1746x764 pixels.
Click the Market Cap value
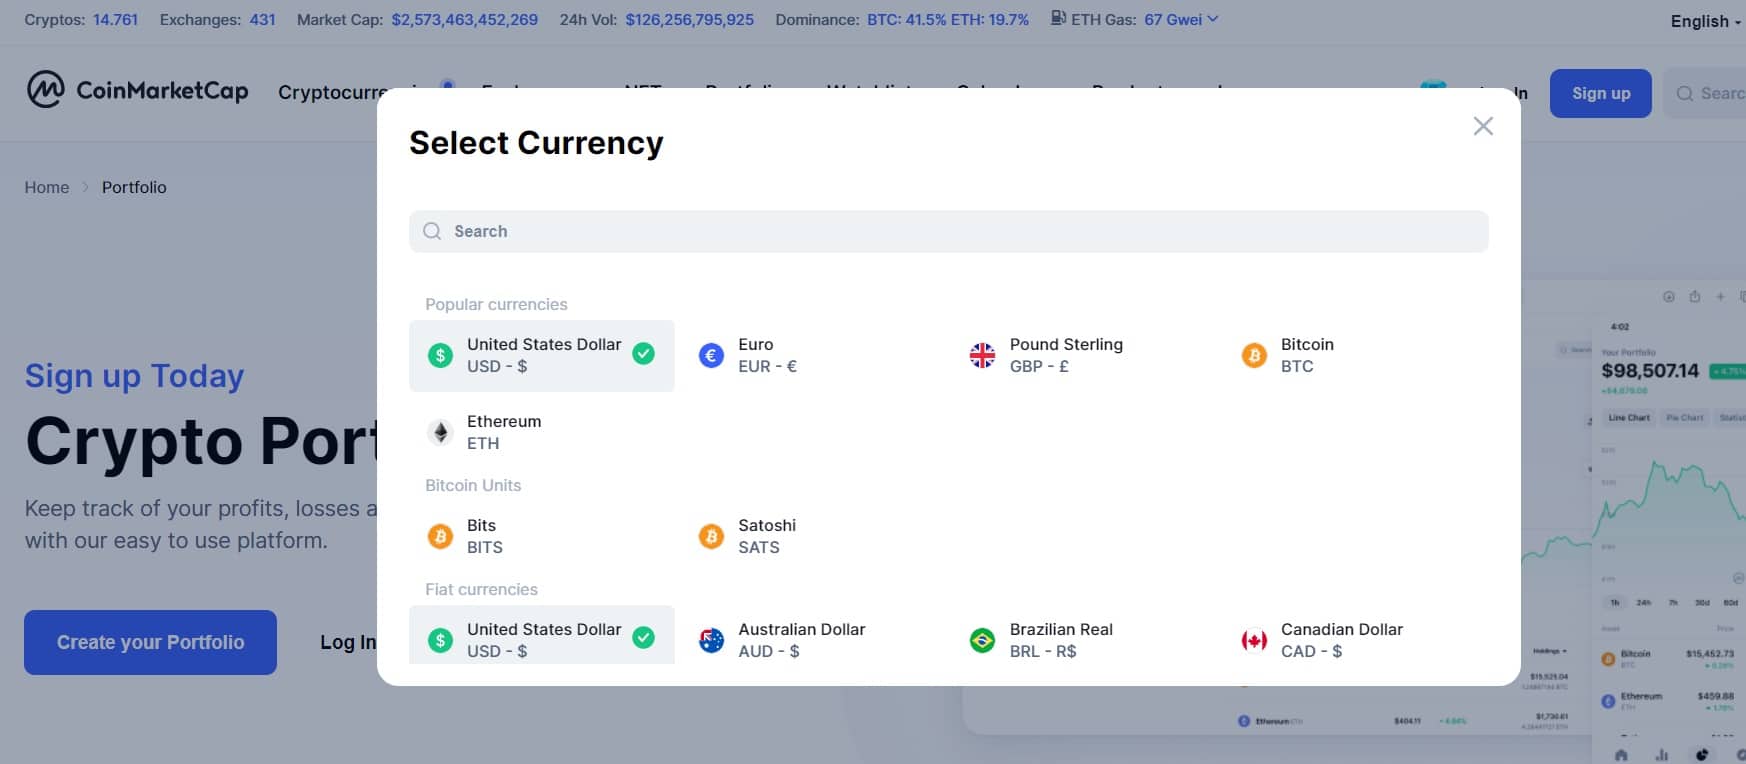(464, 19)
